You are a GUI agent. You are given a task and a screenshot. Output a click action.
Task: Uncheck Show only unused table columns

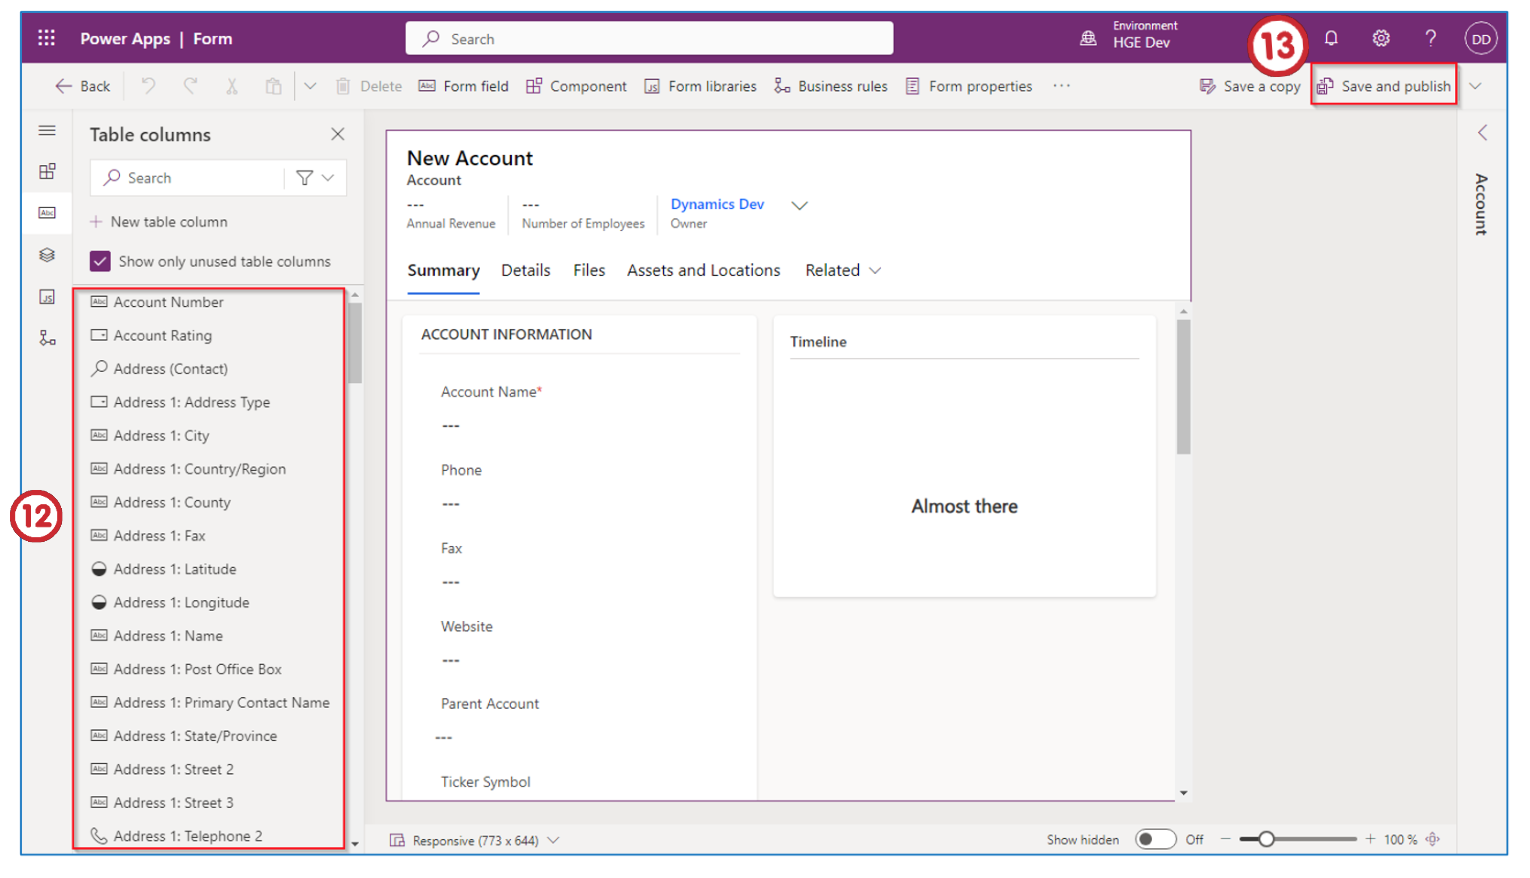coord(100,261)
